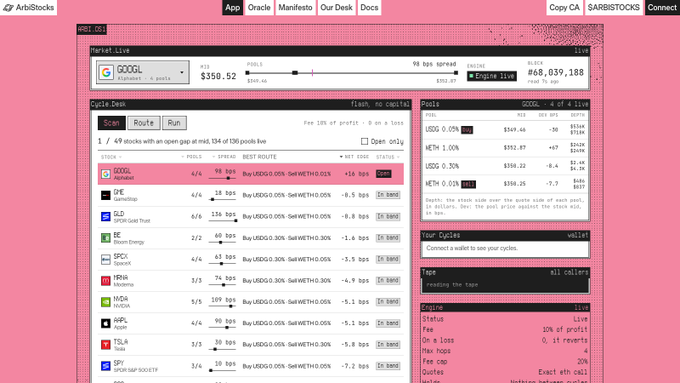Click the SPY S&P 500 ETF icon

coord(105,366)
